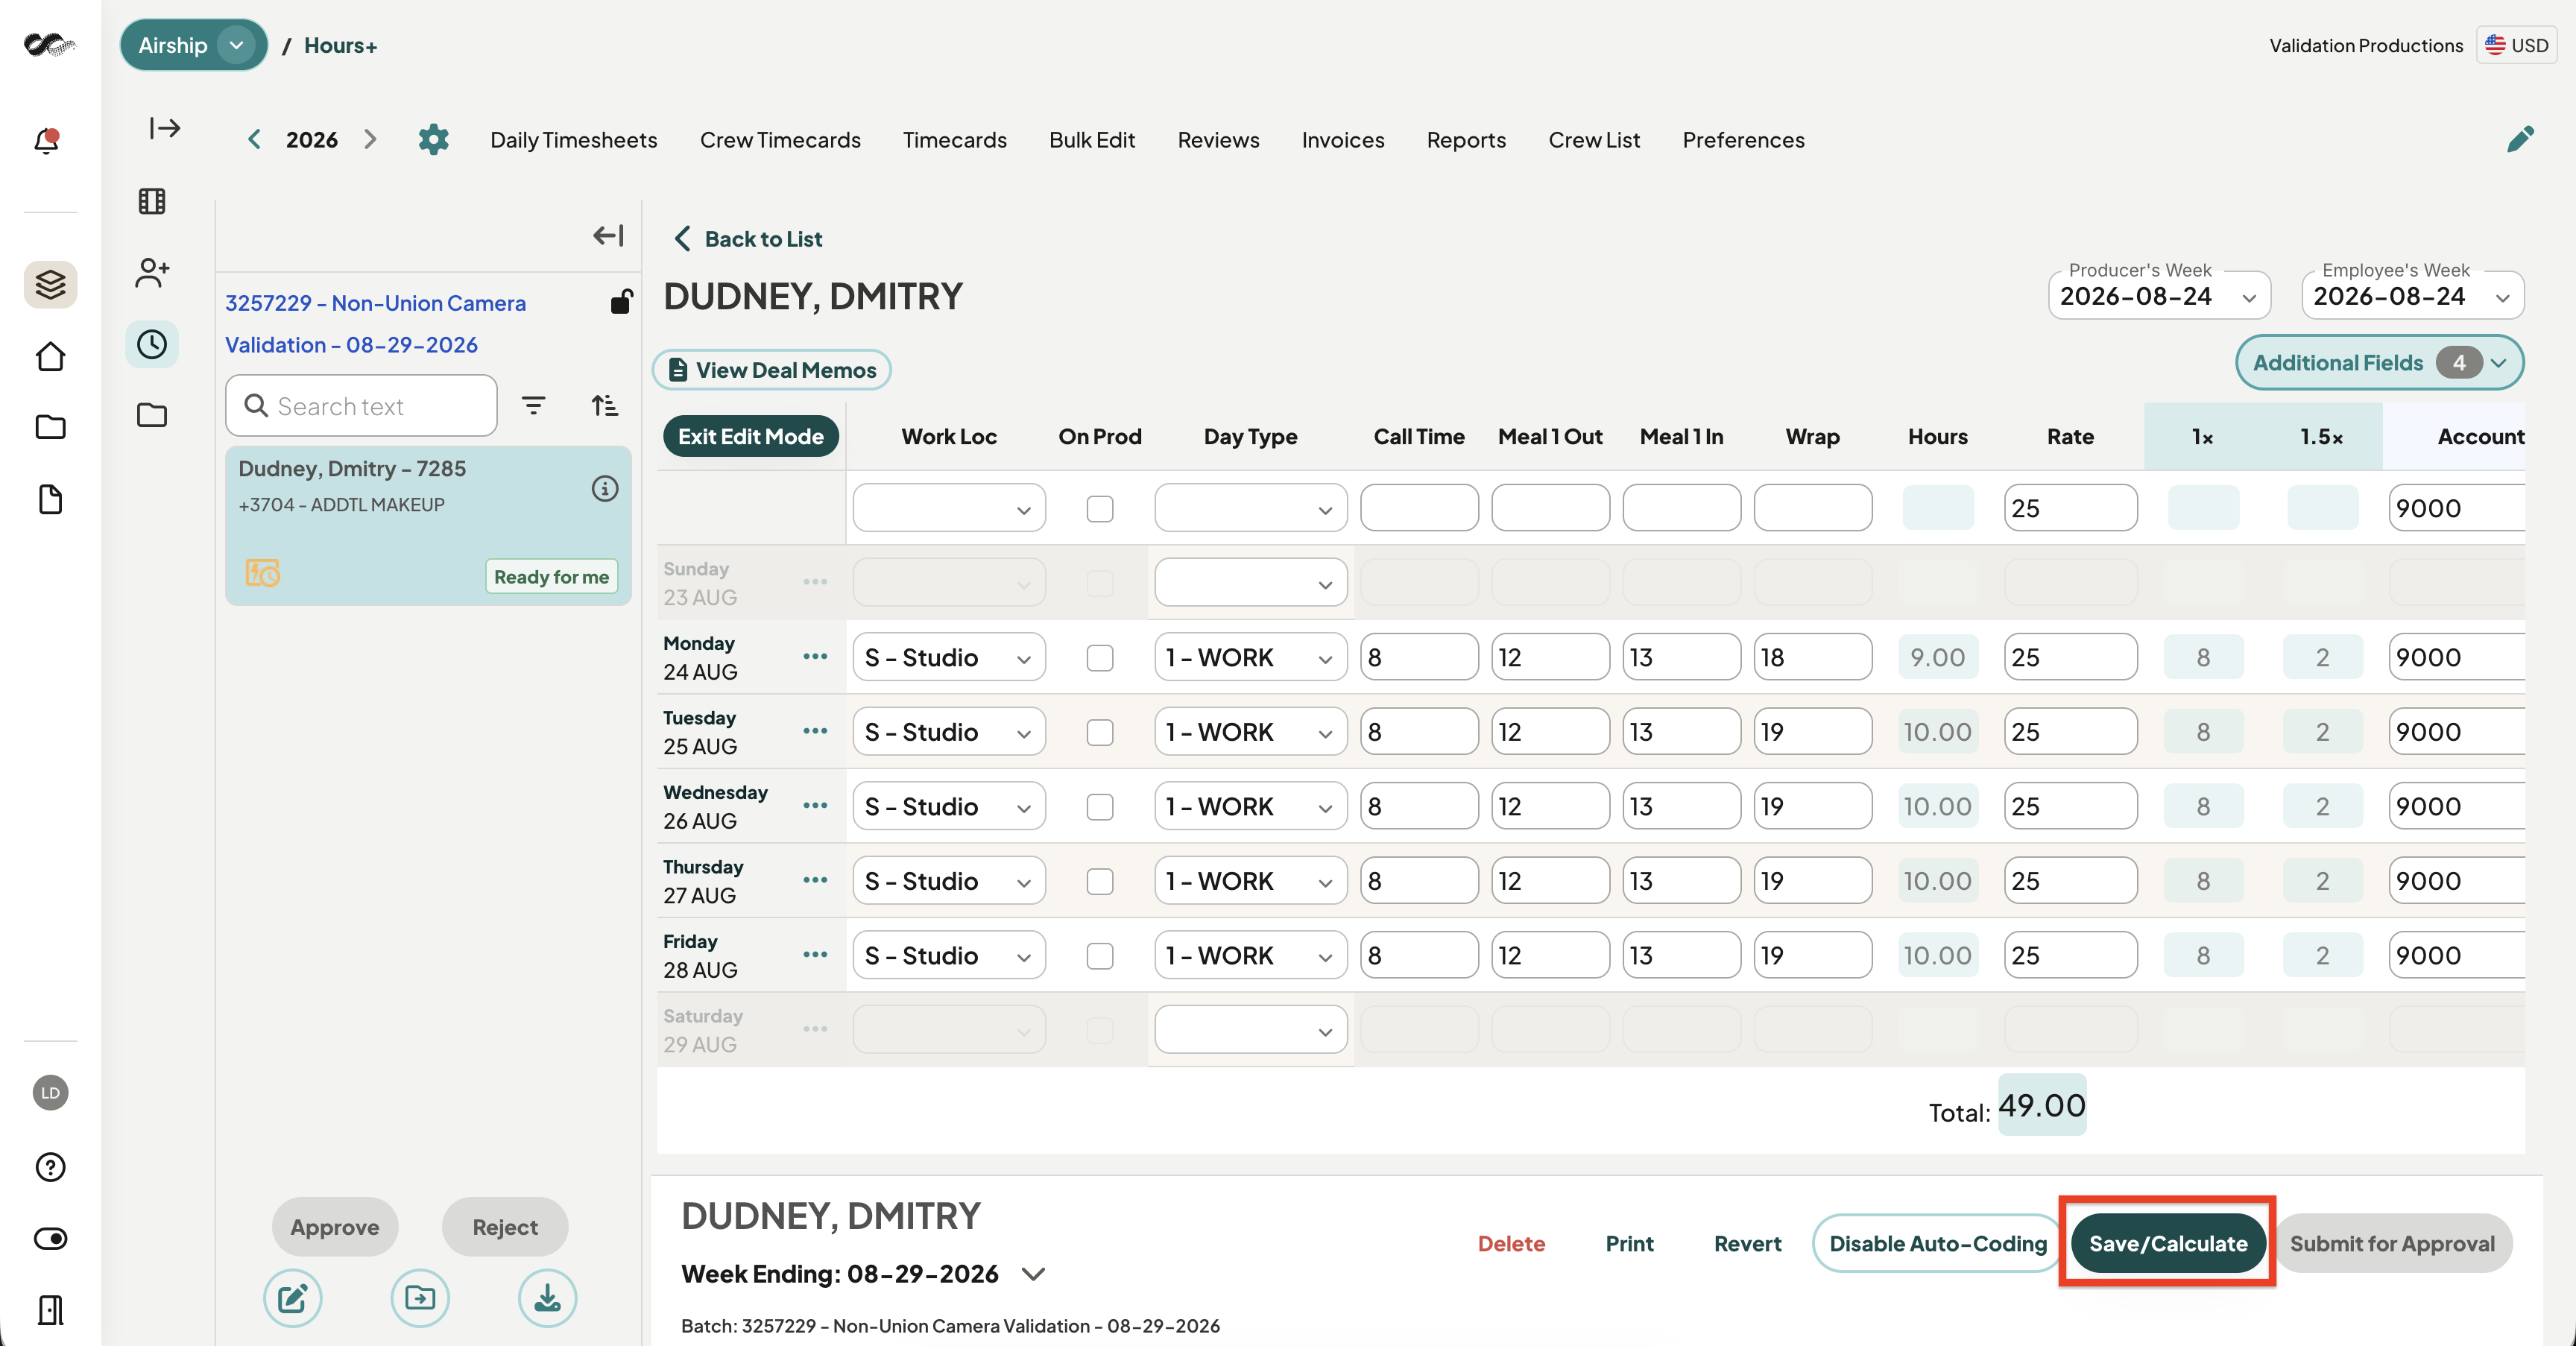The width and height of the screenshot is (2576, 1346).
Task: Click the sort order icon
Action: pos(604,405)
